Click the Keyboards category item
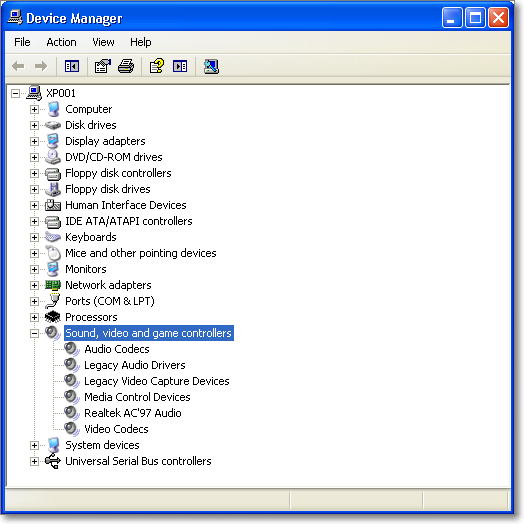524x524 pixels. 91,237
